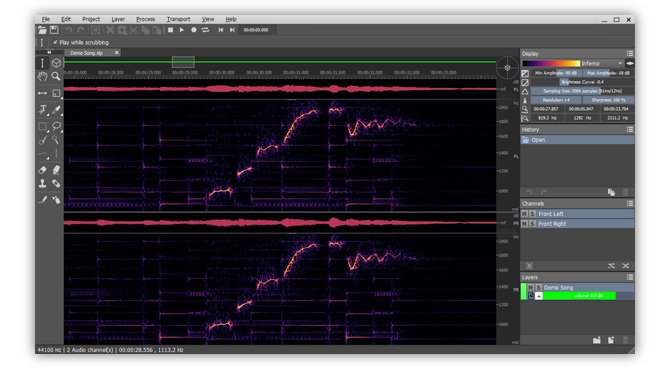Select the amplifier eraser tool next to Eraser
This screenshot has width=670, height=369.
(x=56, y=170)
